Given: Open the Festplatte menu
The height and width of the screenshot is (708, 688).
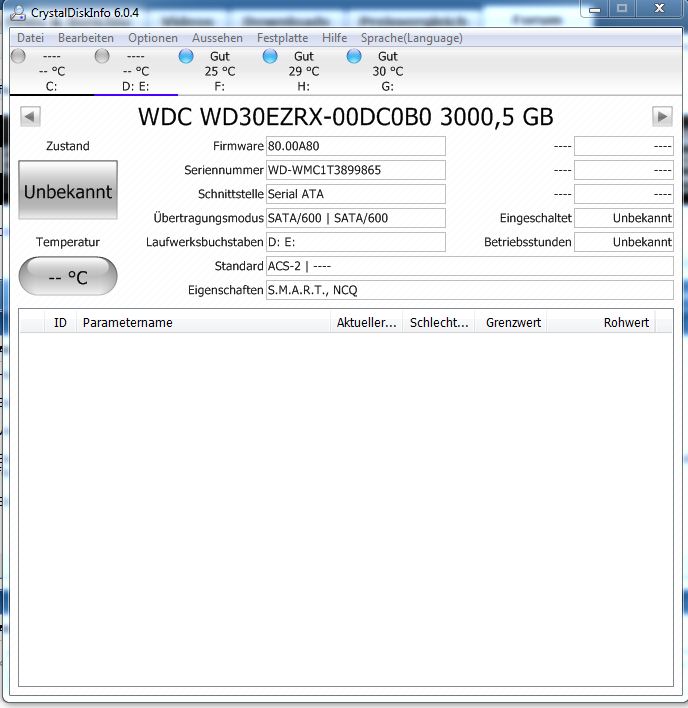Looking at the screenshot, I should [283, 38].
